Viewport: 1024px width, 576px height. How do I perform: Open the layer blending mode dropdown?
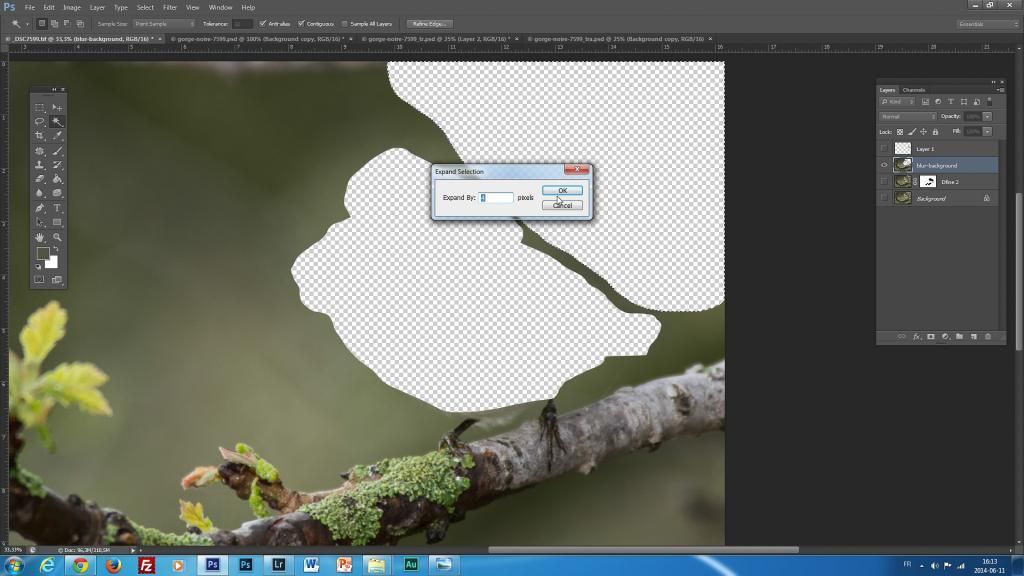point(906,116)
